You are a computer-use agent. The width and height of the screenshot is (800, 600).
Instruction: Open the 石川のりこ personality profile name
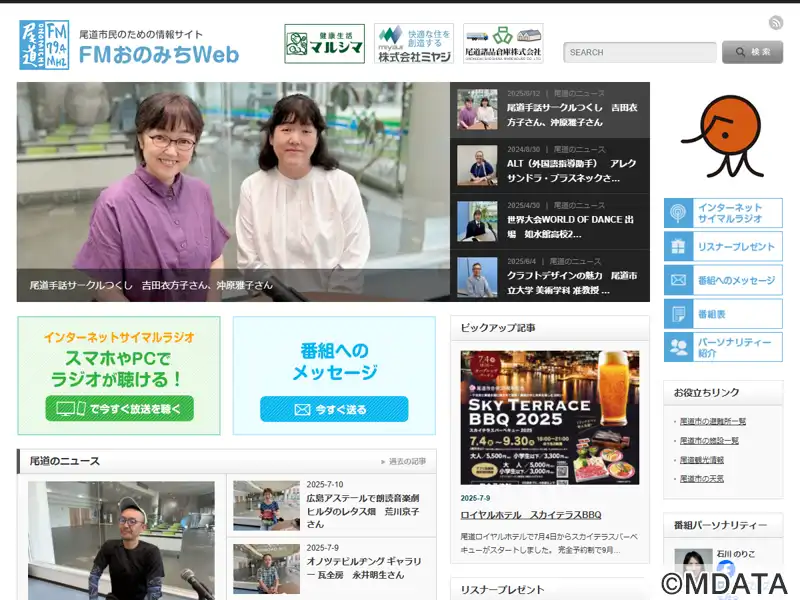(x=736, y=554)
